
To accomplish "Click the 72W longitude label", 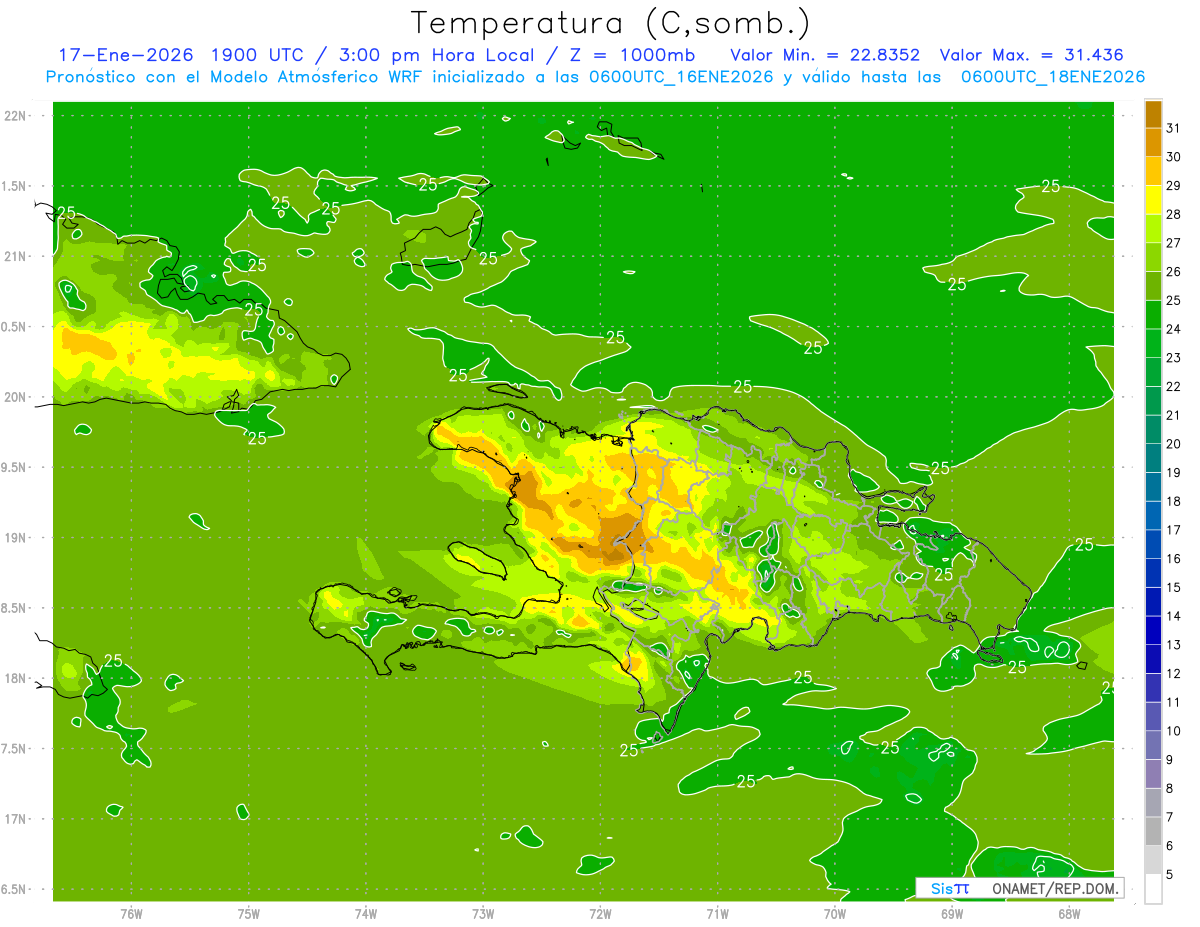I will click(600, 914).
